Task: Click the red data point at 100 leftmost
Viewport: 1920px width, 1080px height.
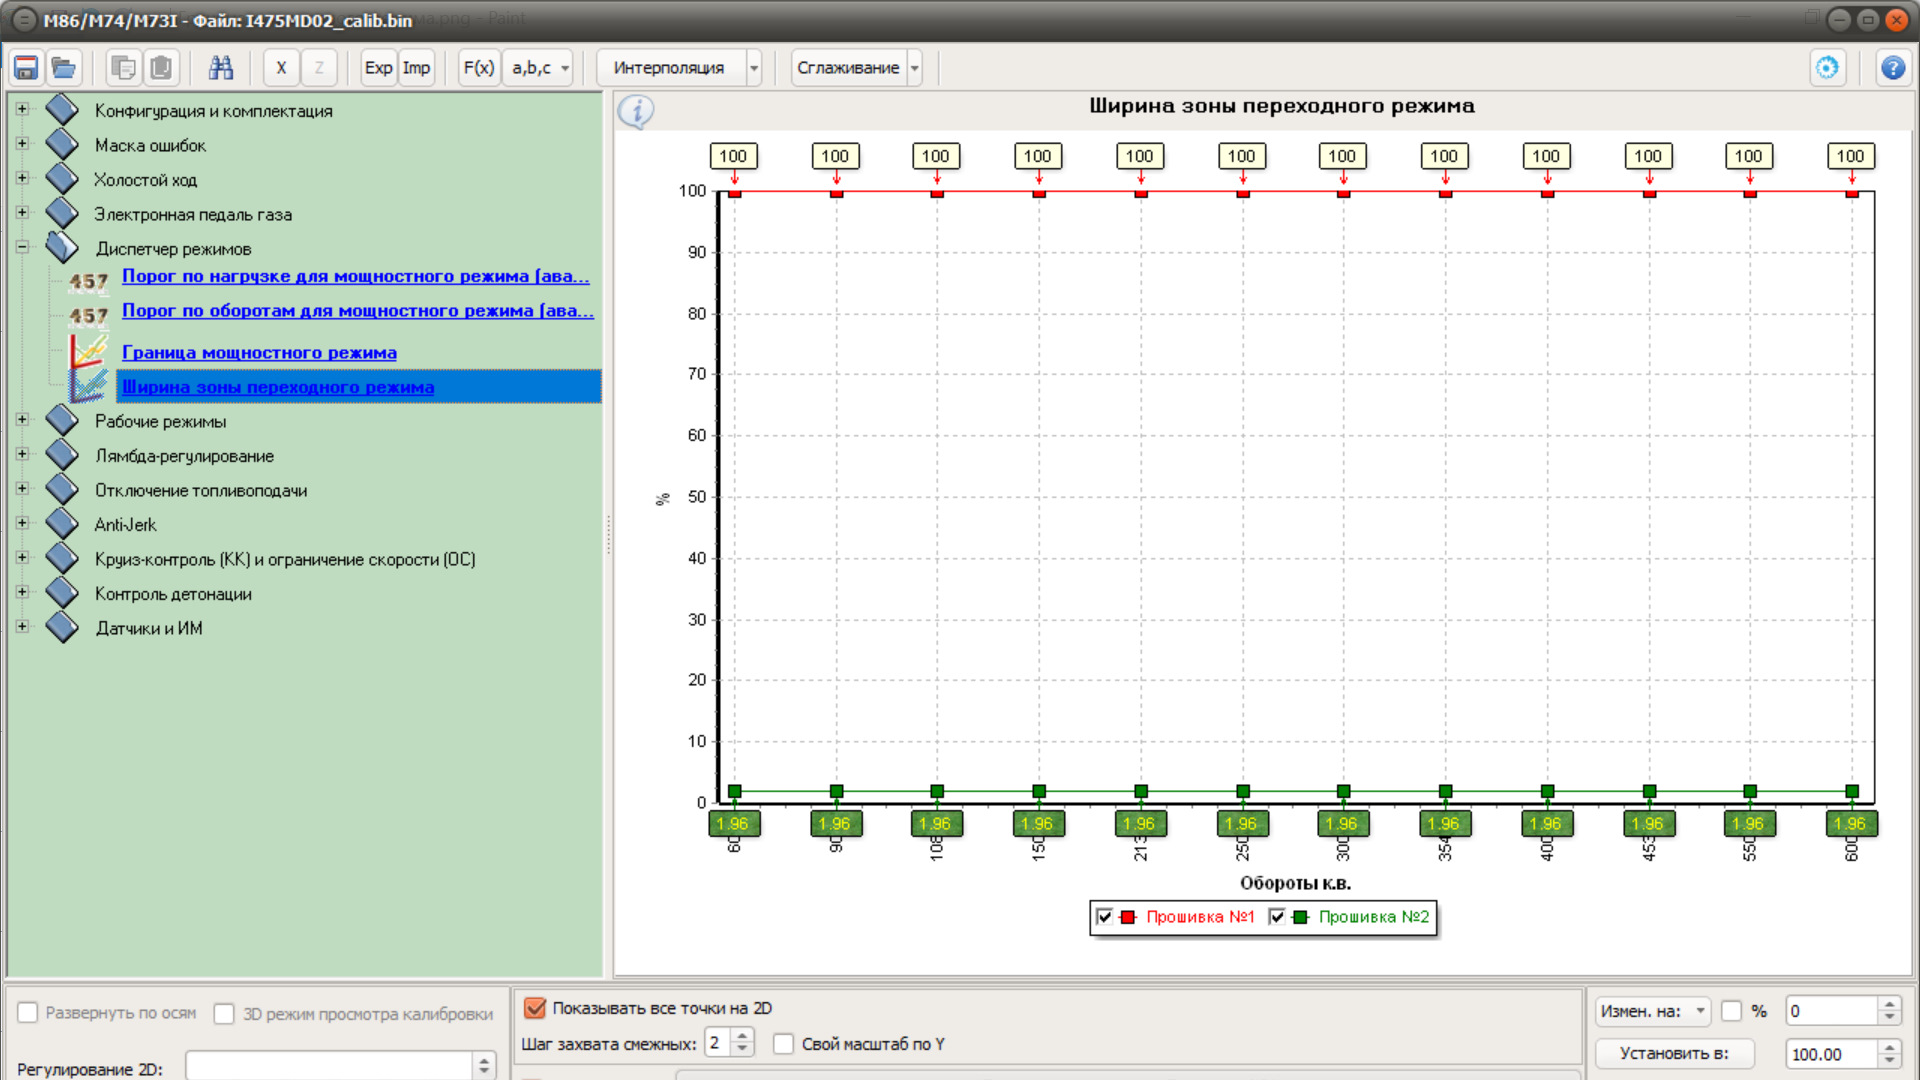Action: (x=735, y=192)
